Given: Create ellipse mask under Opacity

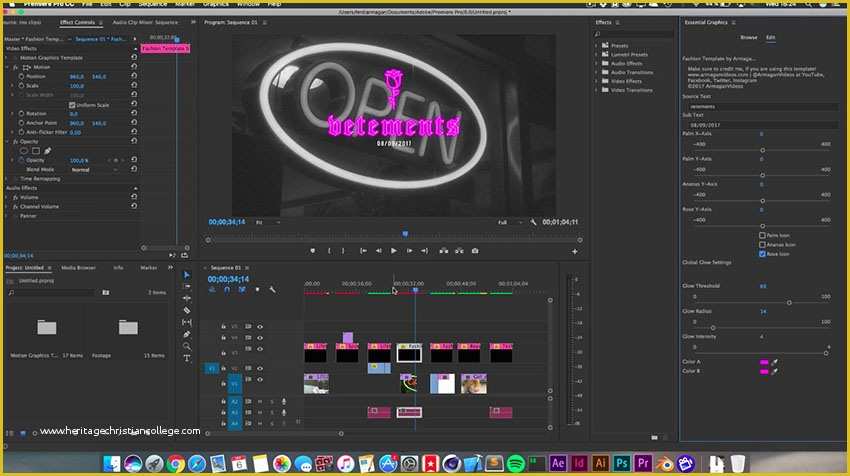Looking at the screenshot, I should point(24,151).
